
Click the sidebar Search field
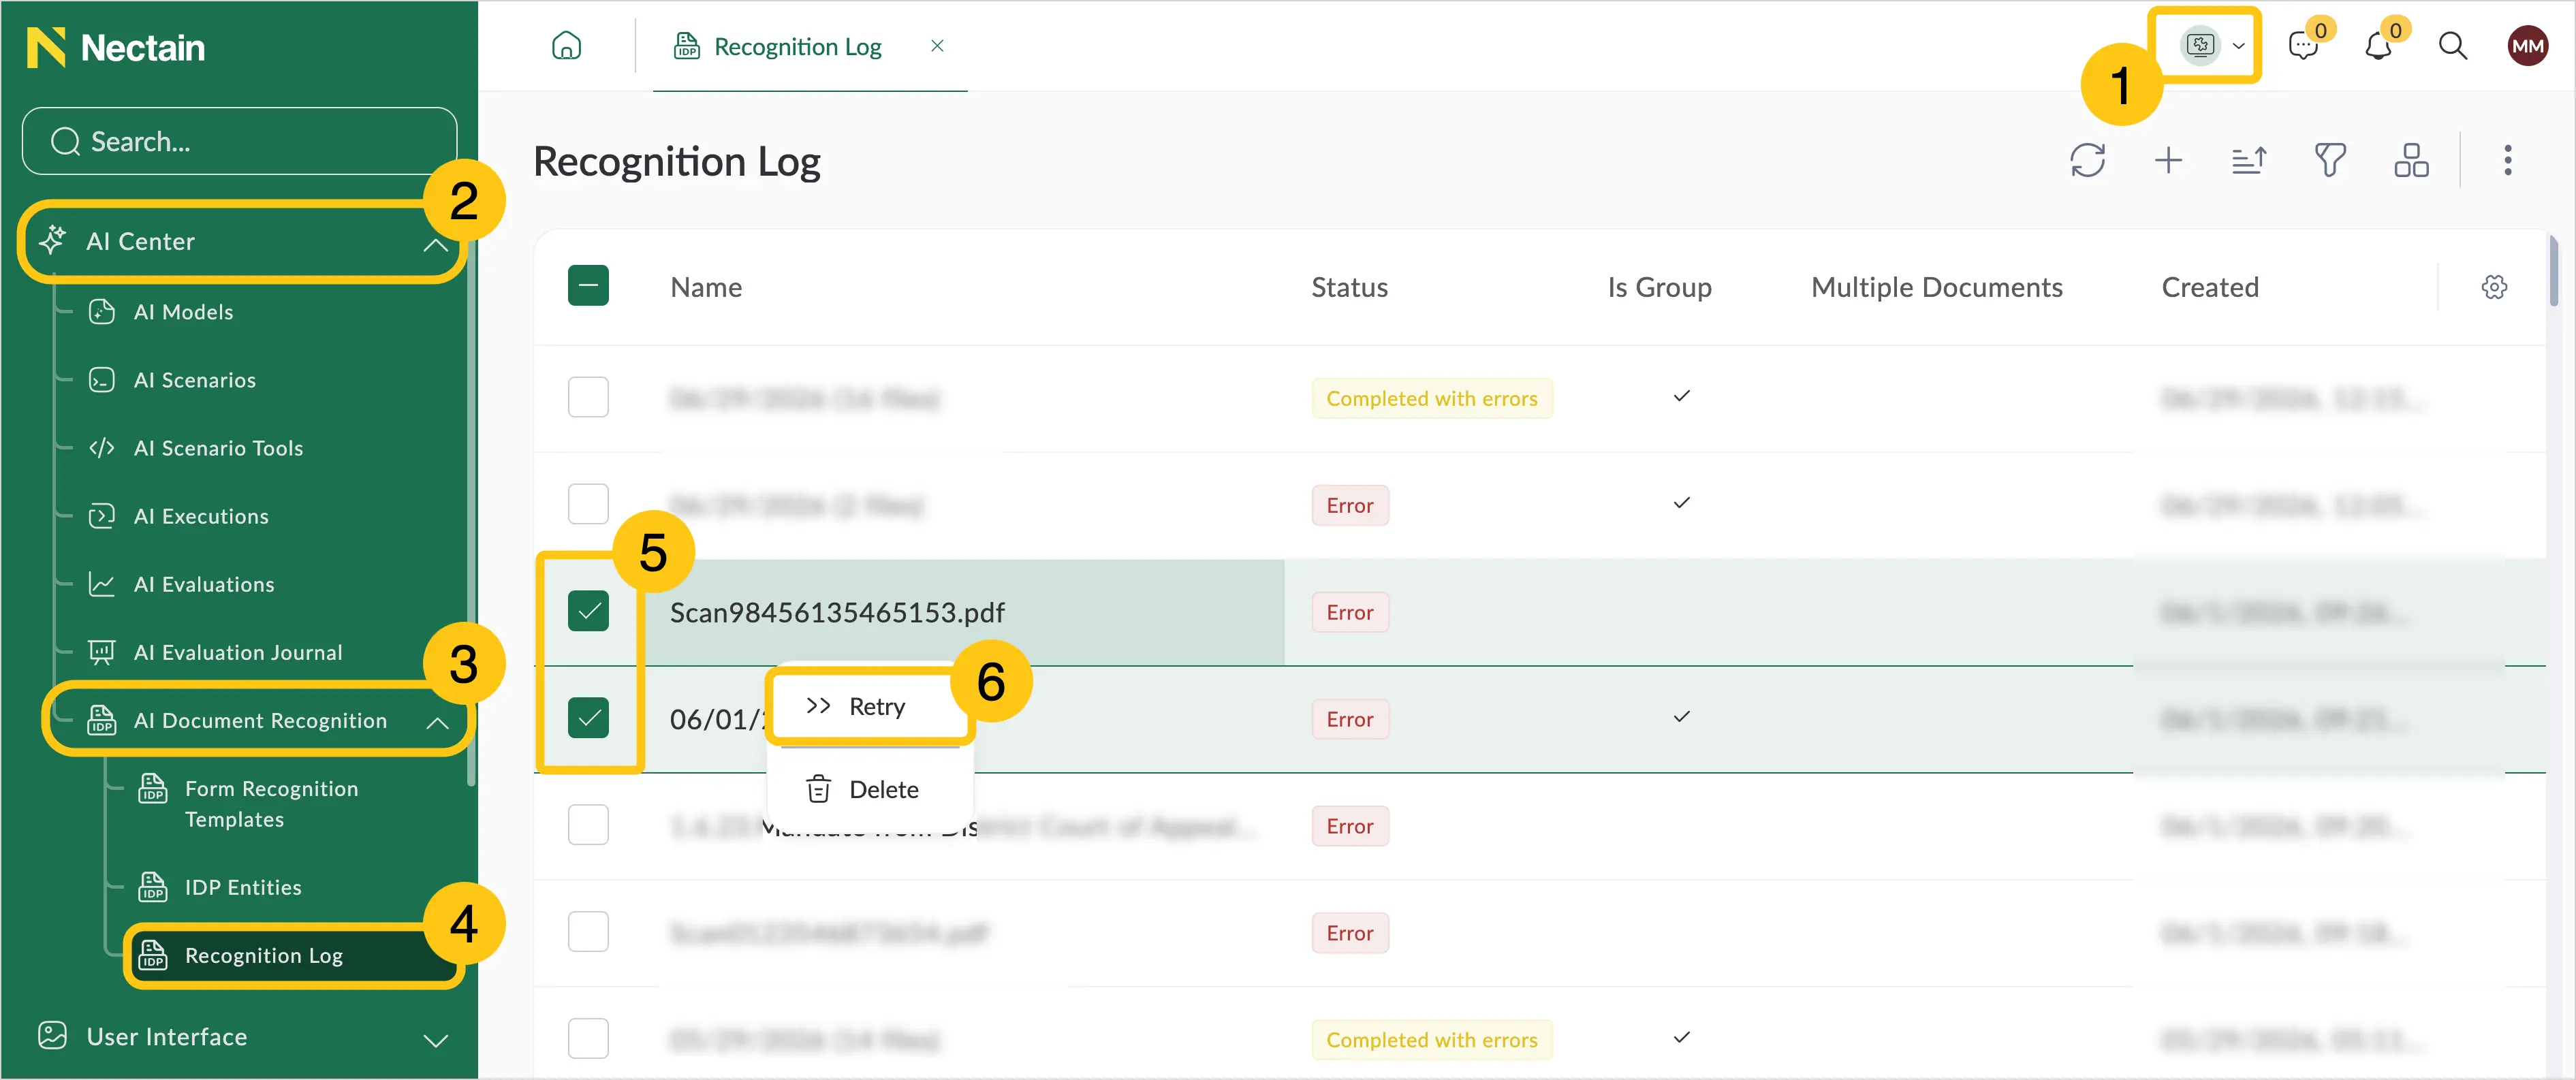click(239, 141)
